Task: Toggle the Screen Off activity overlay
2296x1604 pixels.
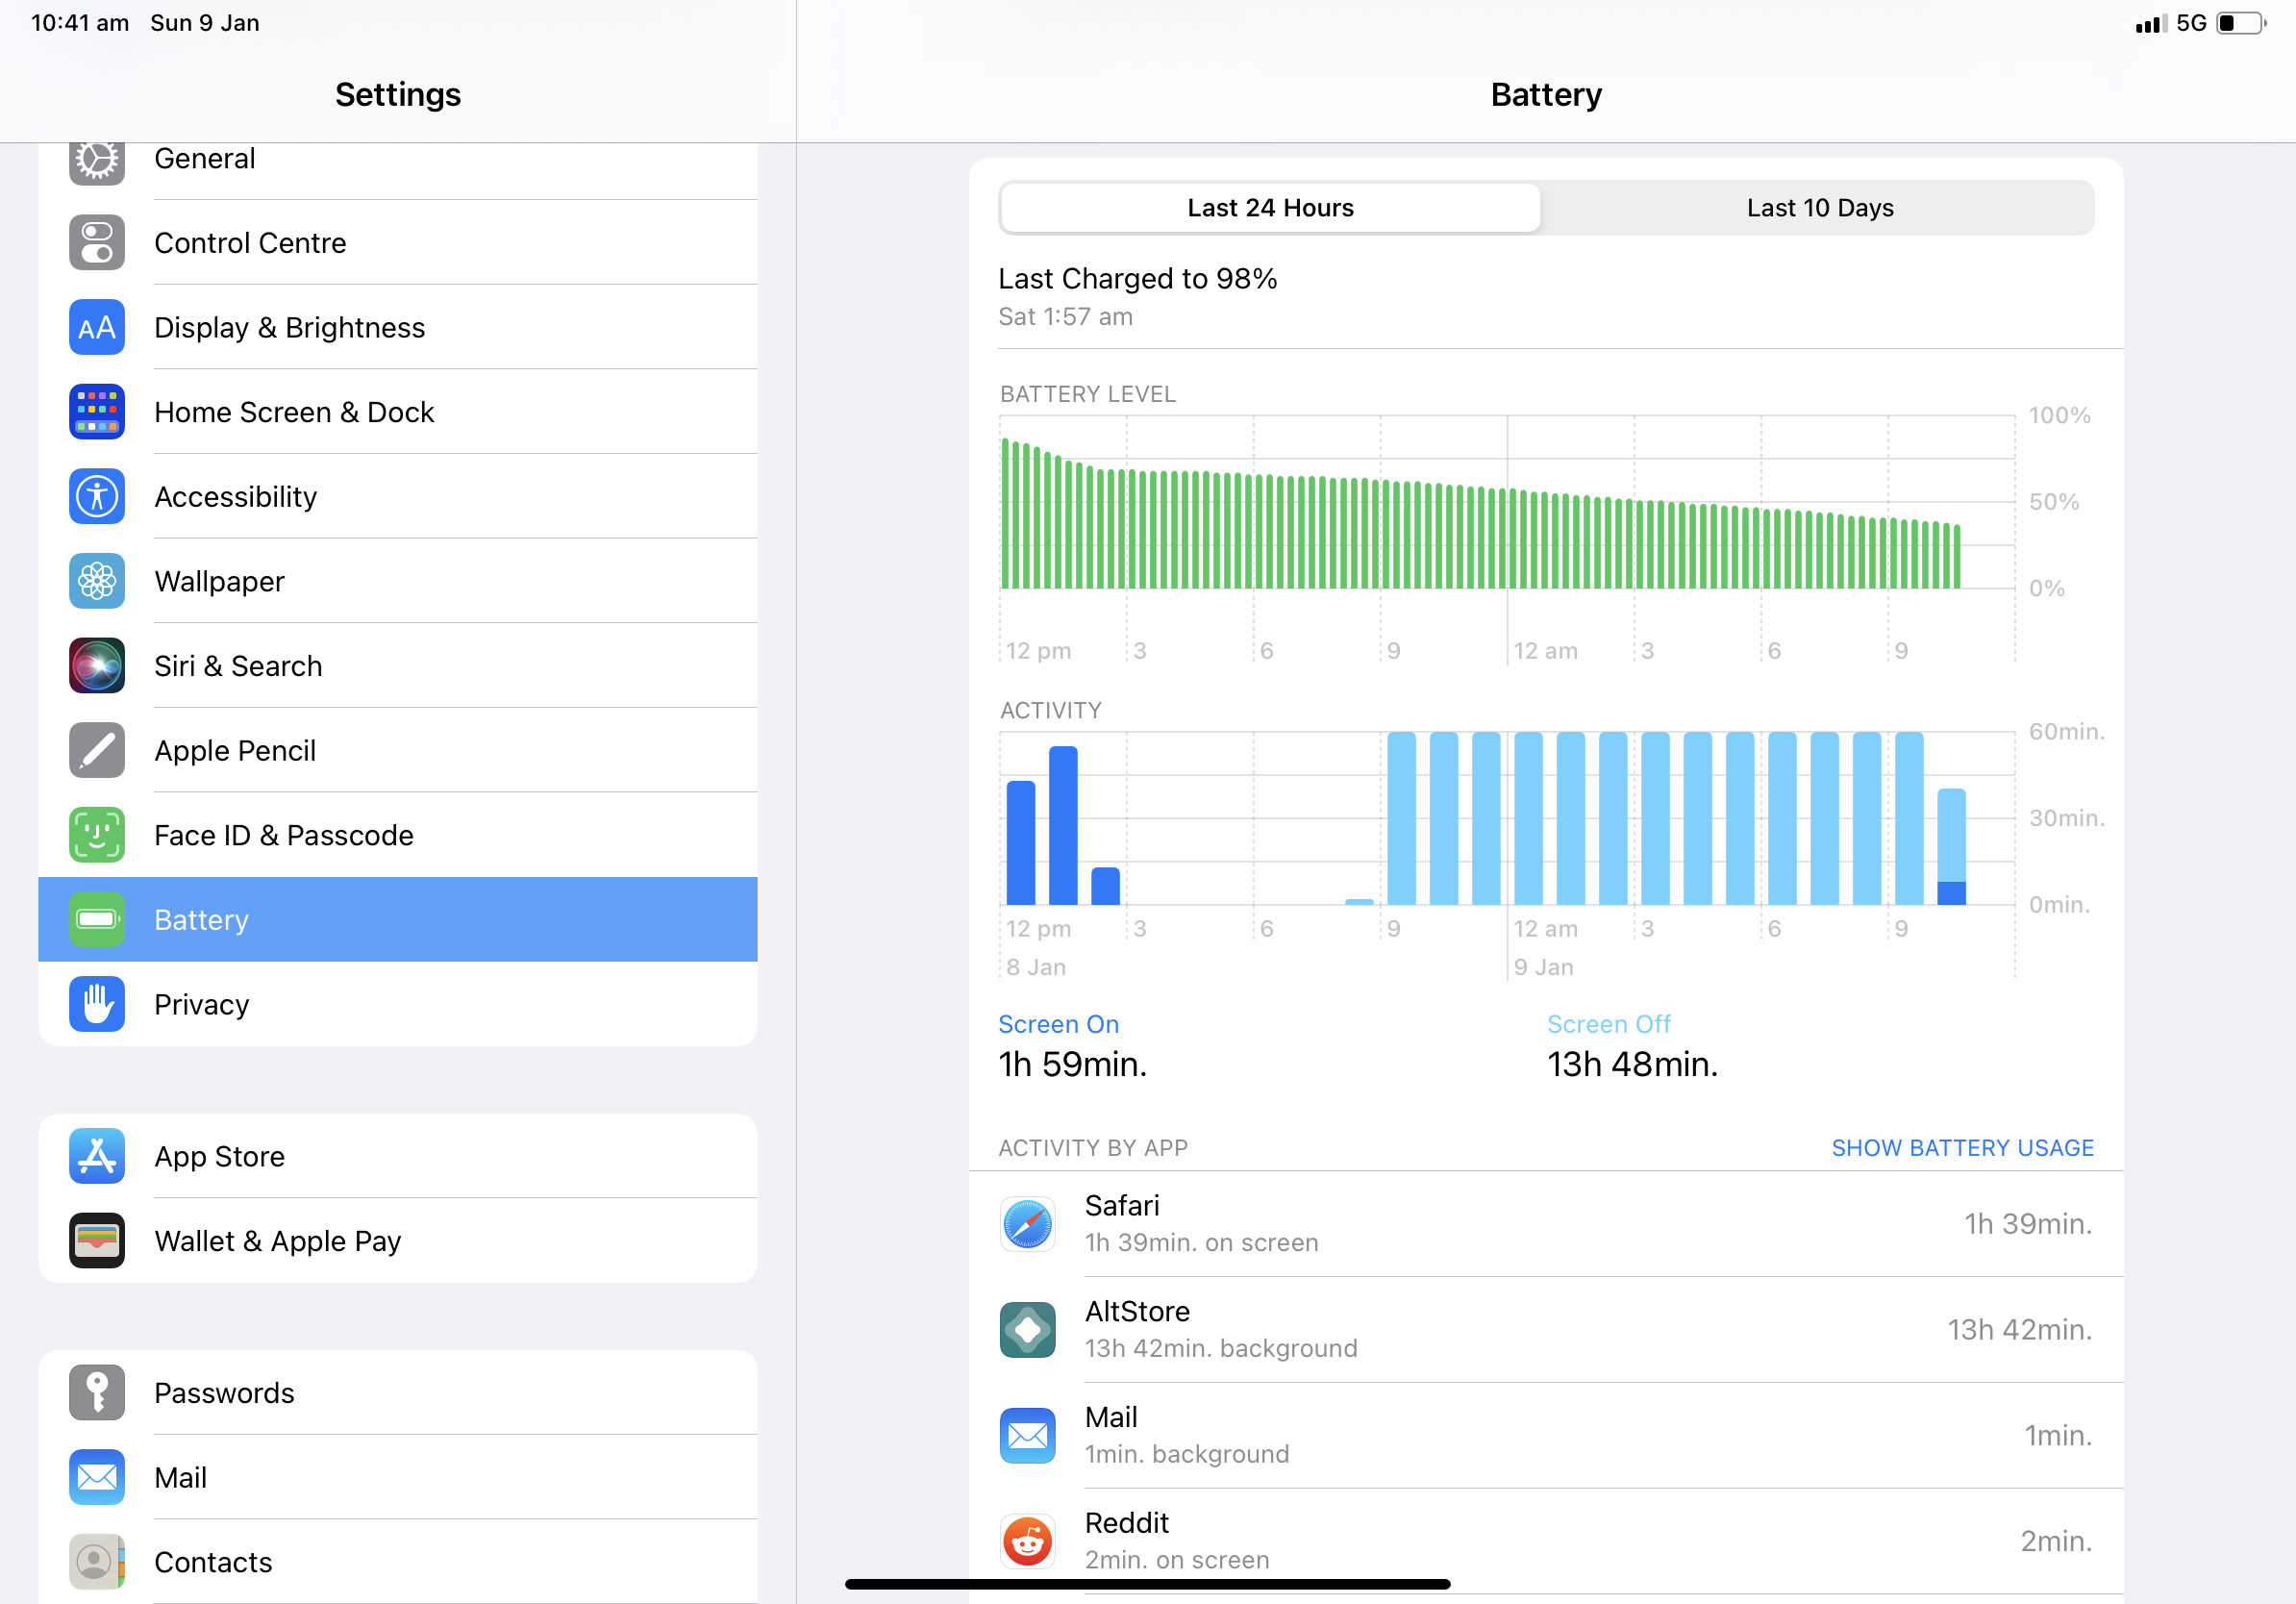Action: point(1608,1023)
